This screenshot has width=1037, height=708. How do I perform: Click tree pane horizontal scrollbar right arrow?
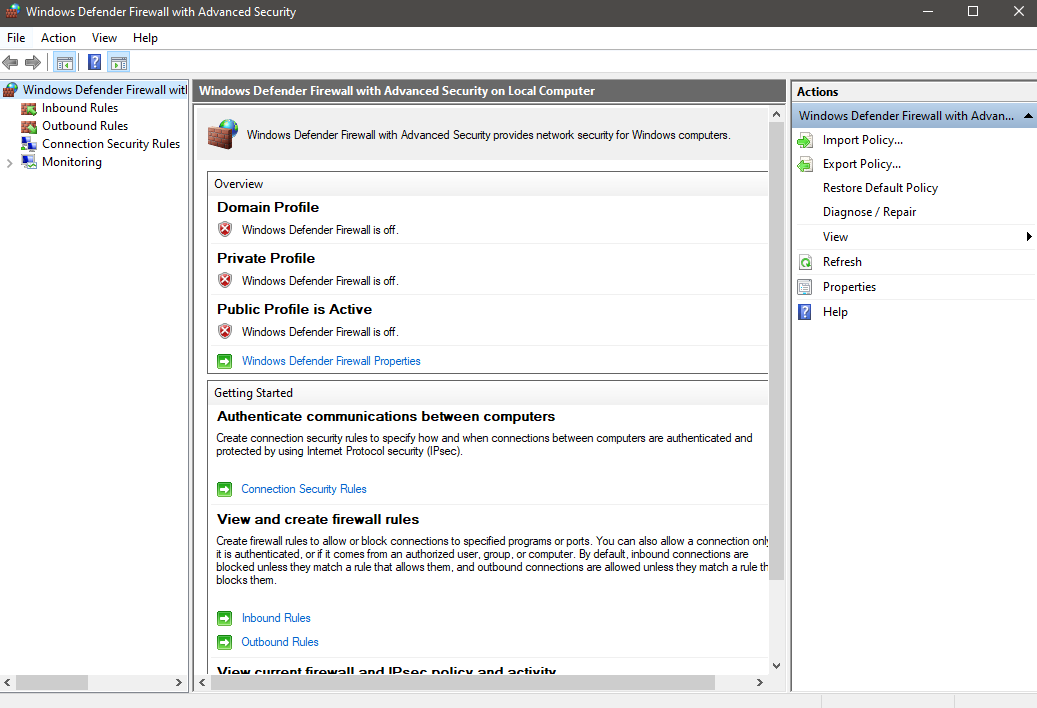tap(179, 682)
